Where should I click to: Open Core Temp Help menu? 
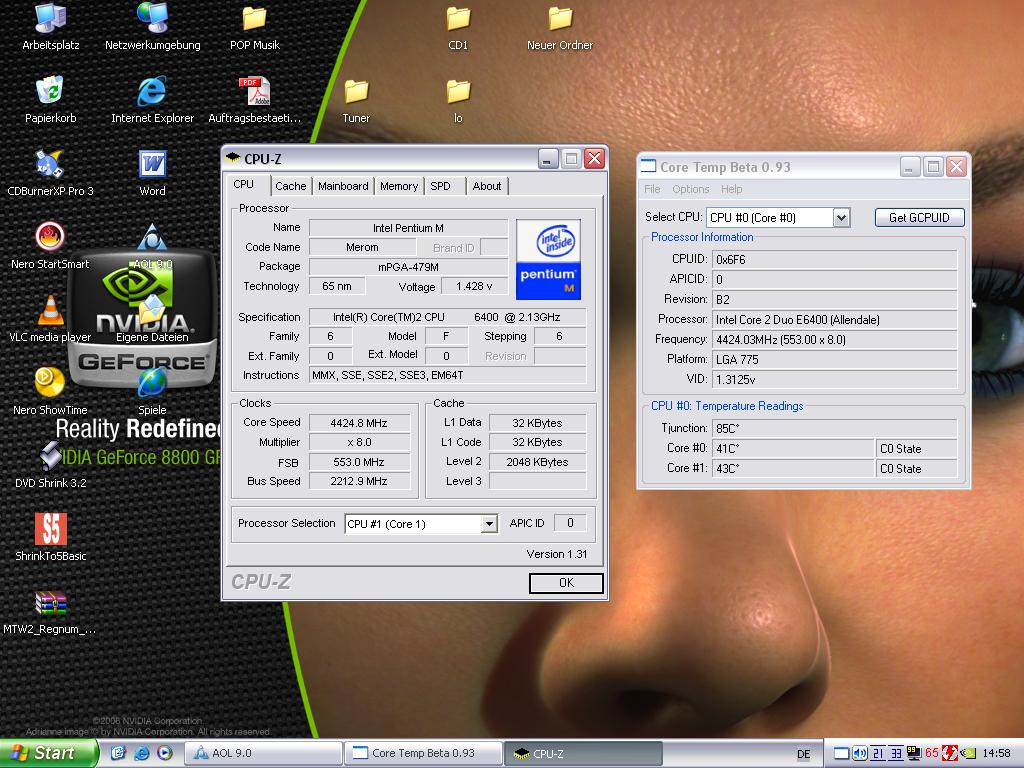(731, 189)
